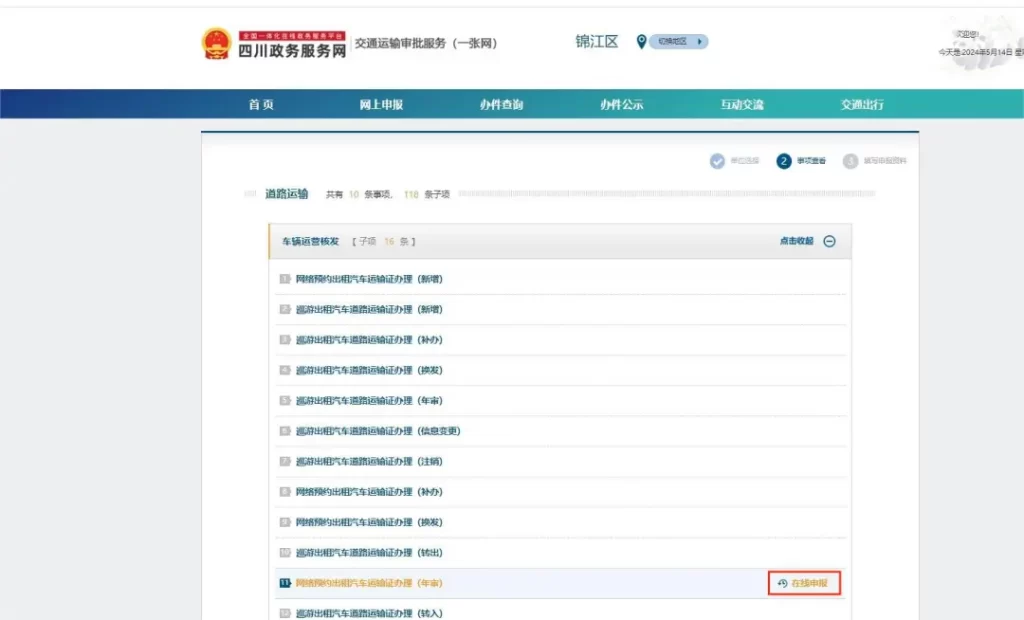
Task: Open the 切换地区 region switch button
Action: (x=679, y=42)
